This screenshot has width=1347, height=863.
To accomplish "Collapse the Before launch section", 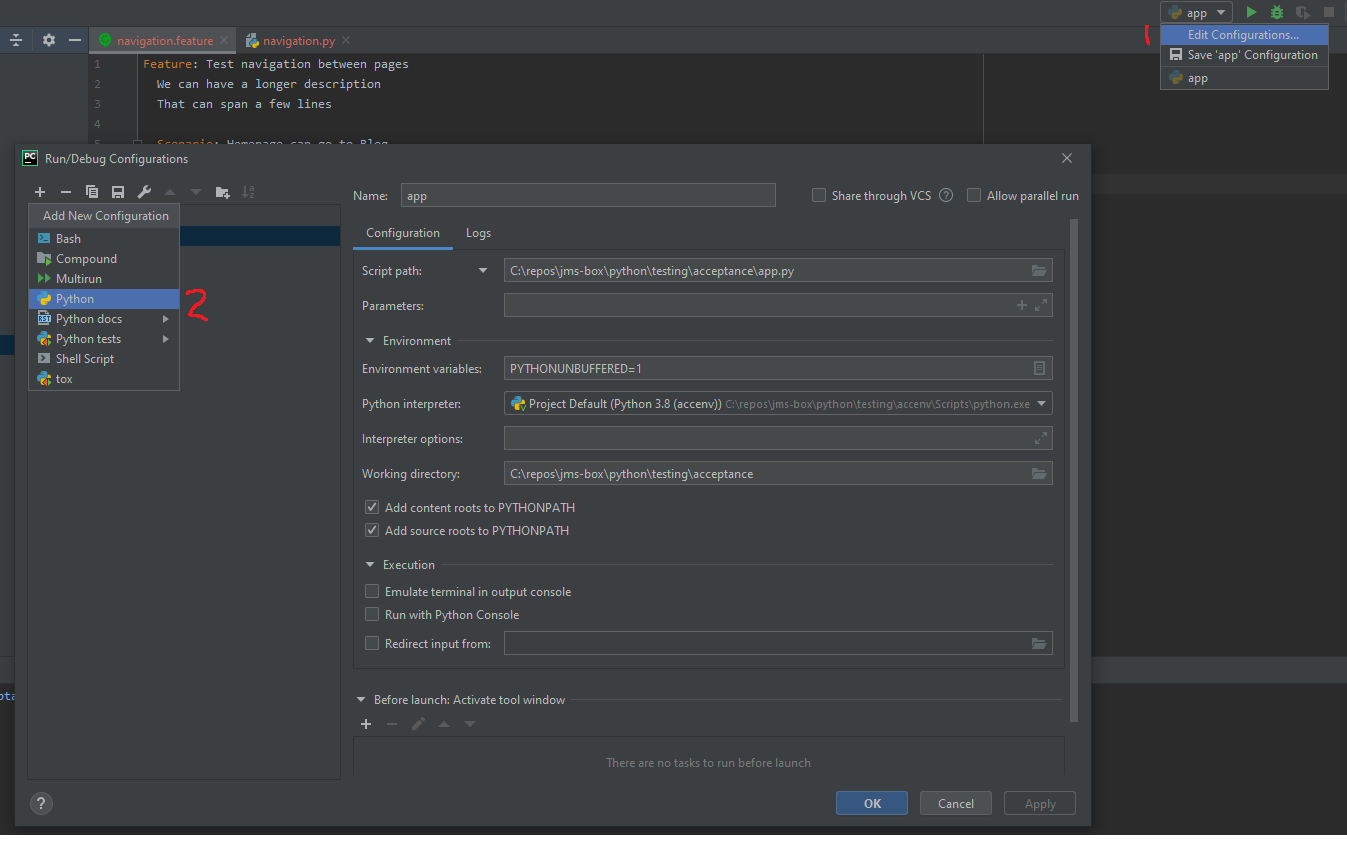I will click(x=360, y=700).
